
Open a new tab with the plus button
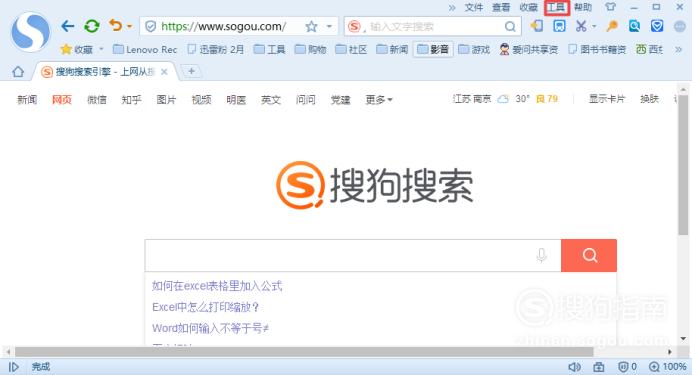192,71
